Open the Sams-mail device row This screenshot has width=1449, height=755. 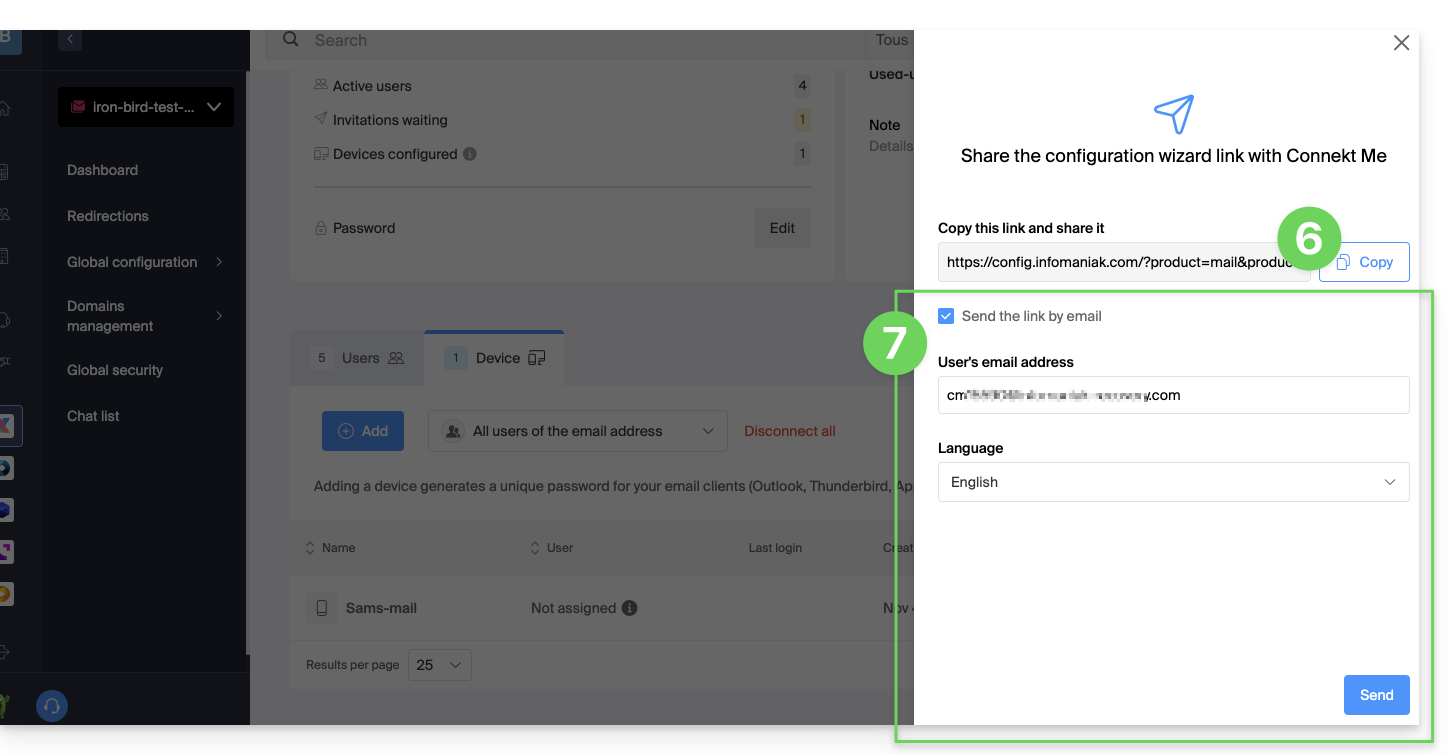click(602, 608)
